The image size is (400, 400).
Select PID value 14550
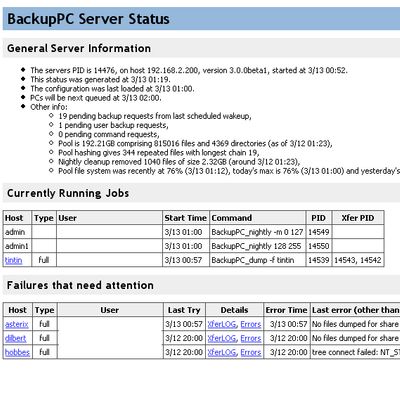click(319, 246)
